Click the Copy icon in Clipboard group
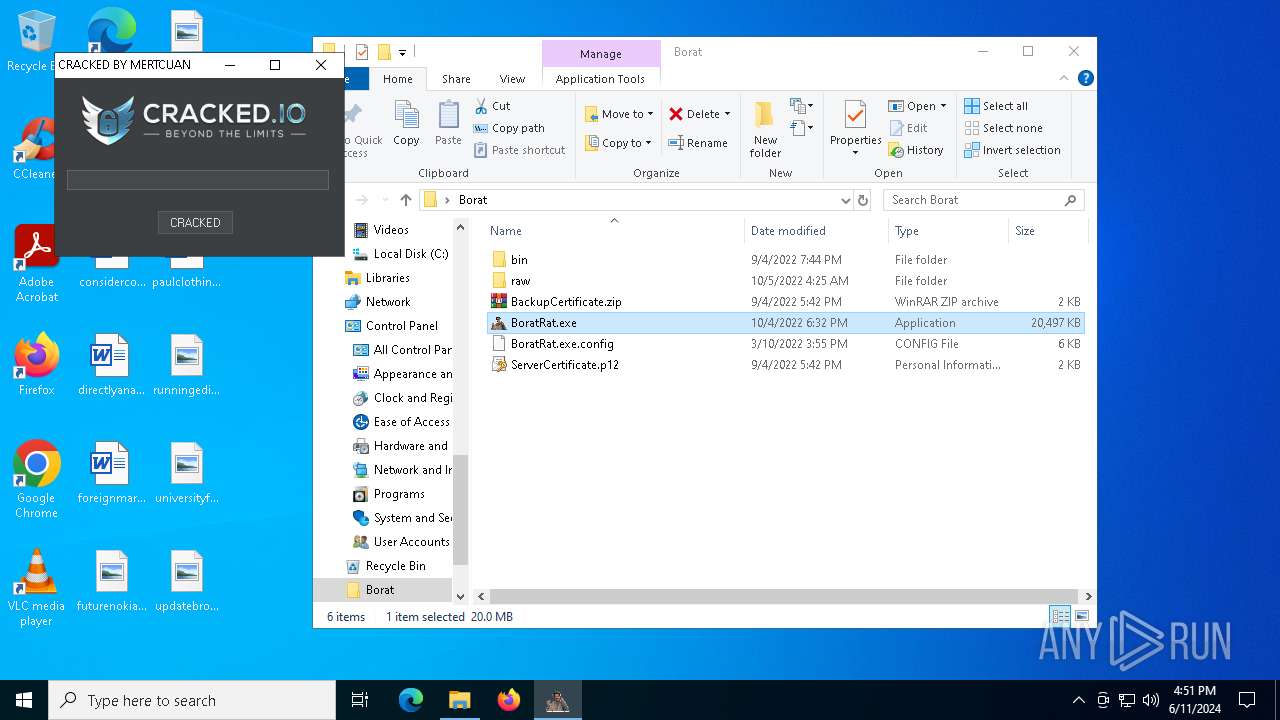 [406, 124]
